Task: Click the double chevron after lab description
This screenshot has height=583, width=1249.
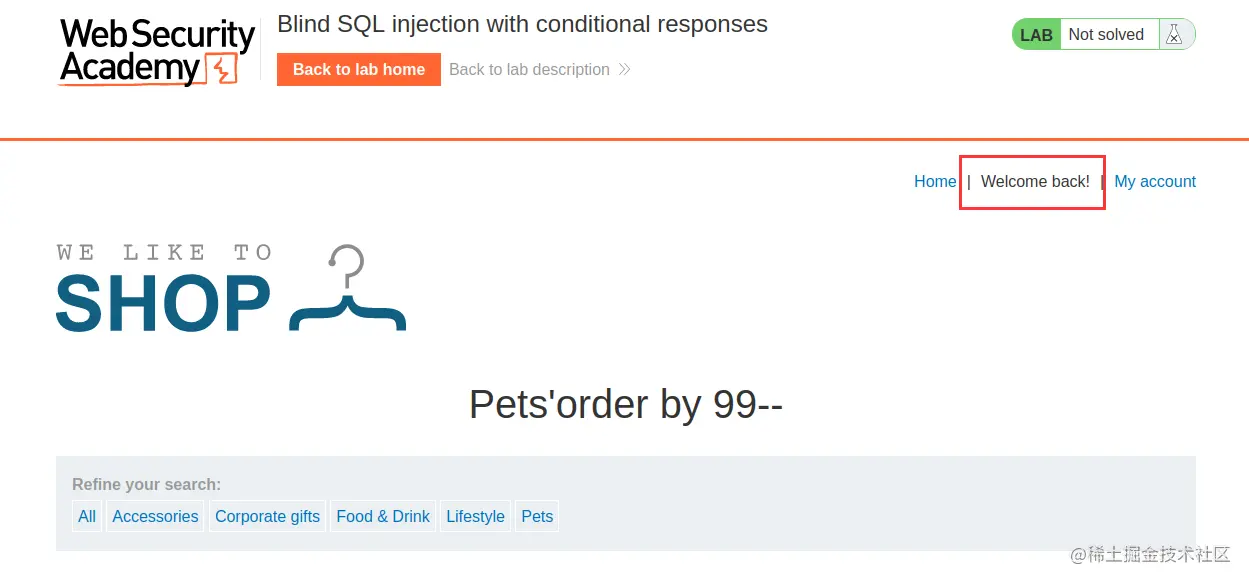Action: pos(624,69)
